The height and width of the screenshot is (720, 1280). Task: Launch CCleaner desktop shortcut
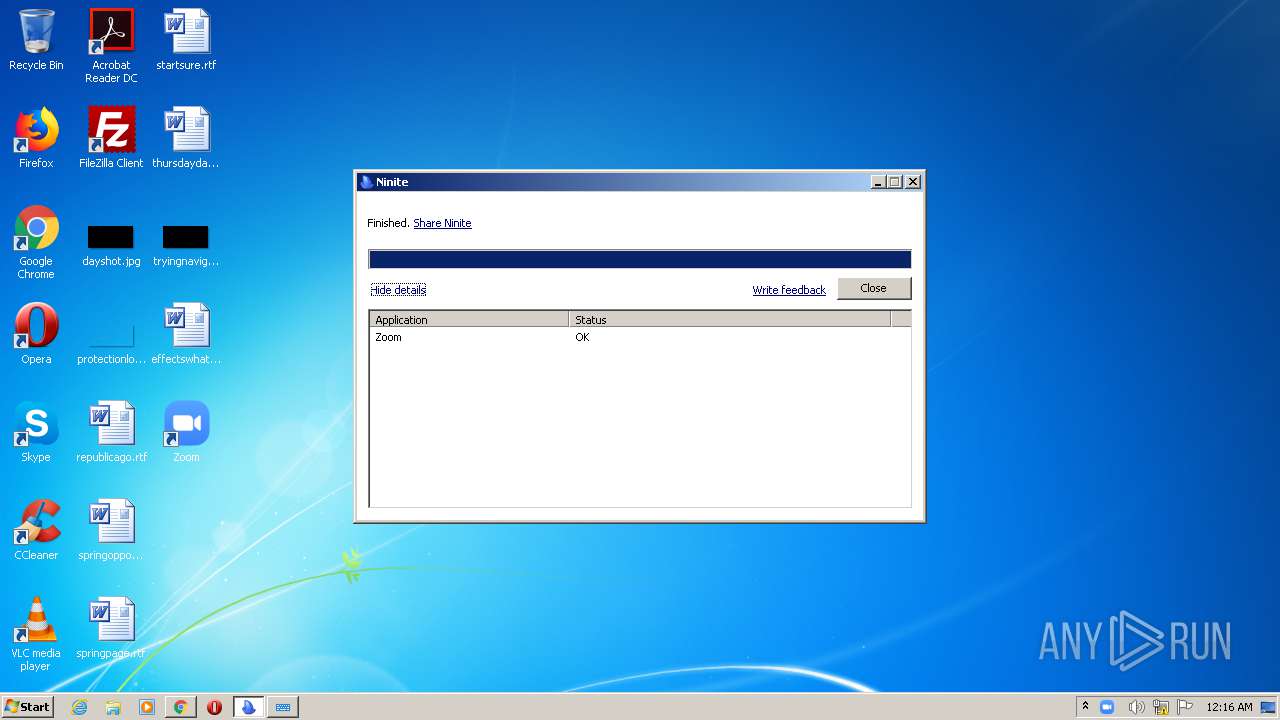tap(36, 530)
